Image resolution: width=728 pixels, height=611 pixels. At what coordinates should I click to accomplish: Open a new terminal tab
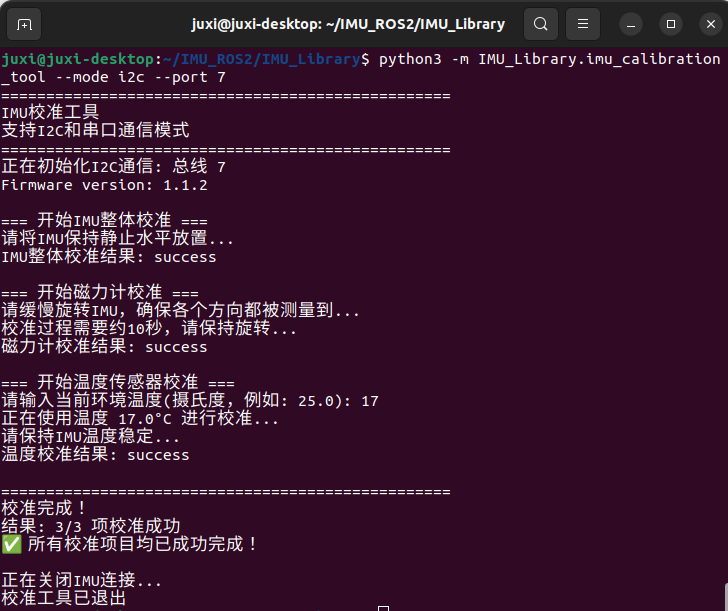24,24
